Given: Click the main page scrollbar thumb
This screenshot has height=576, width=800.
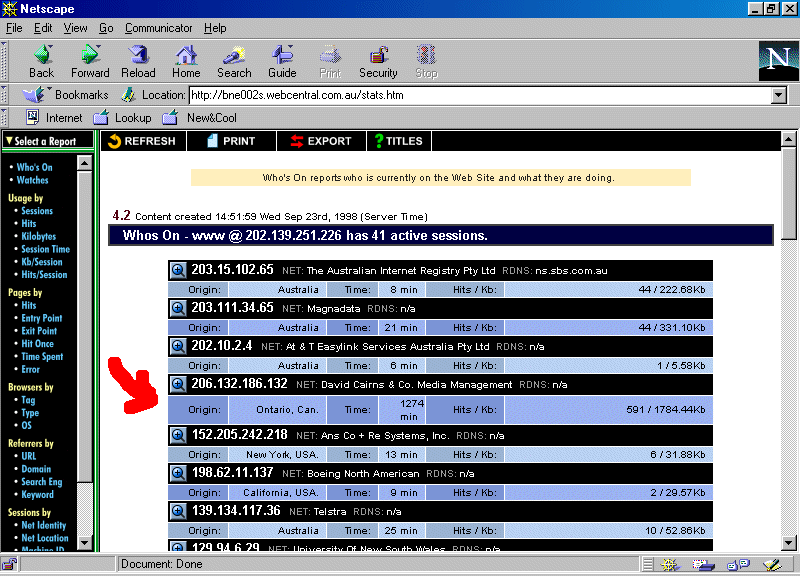Looking at the screenshot, I should 788,192.
